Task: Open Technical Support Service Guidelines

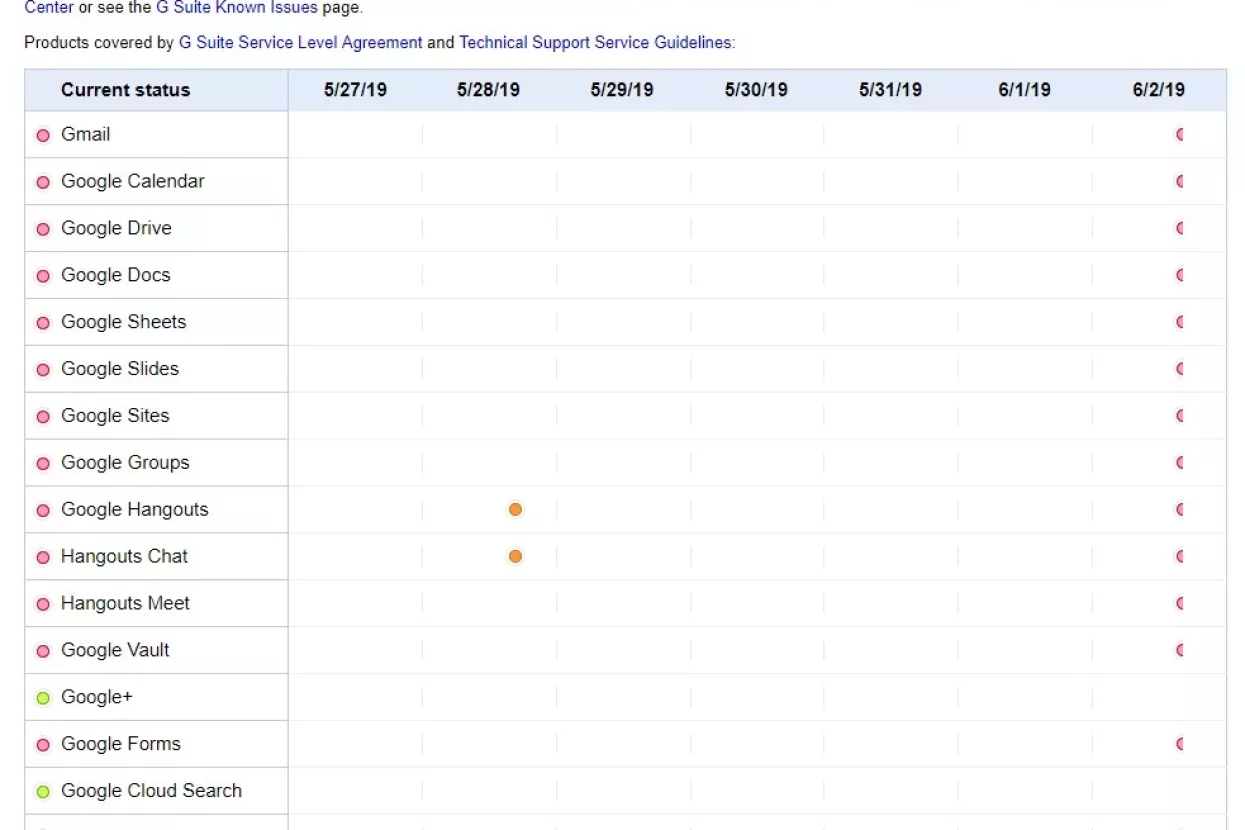Action: click(x=594, y=42)
